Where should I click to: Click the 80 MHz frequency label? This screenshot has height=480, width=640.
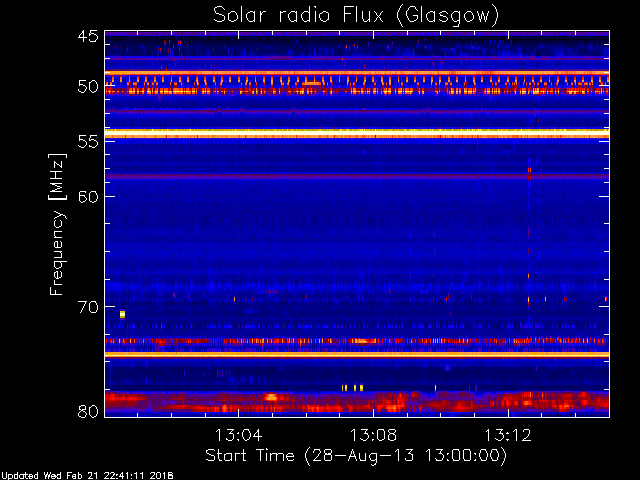(88, 411)
